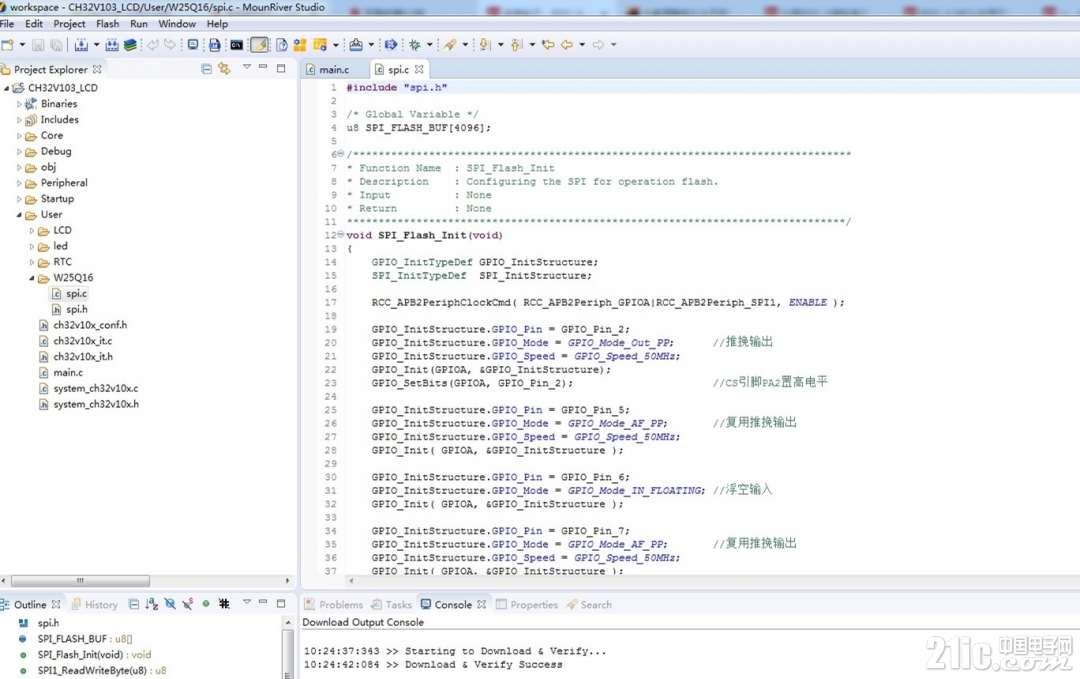Collapse the CH32V103_LCD project node

[x=7, y=88]
